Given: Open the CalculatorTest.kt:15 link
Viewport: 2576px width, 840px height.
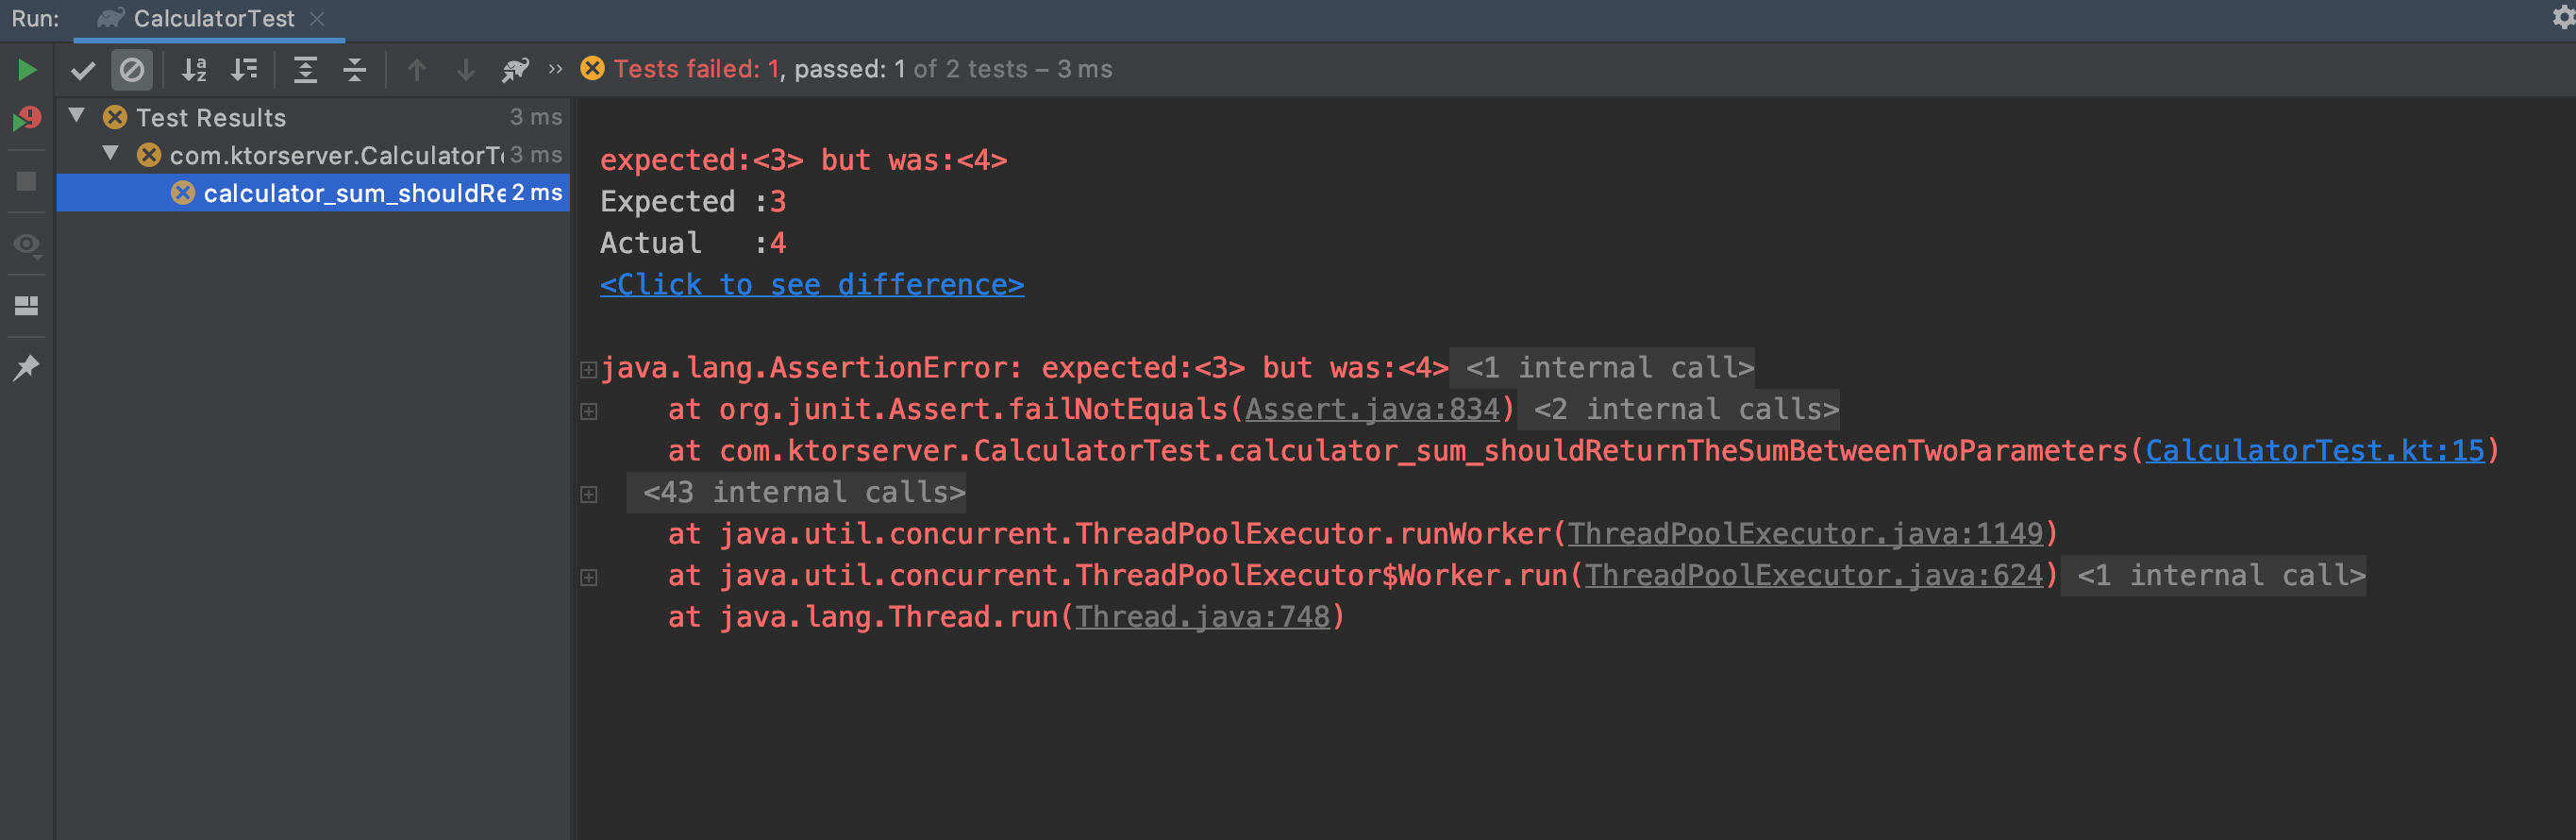Looking at the screenshot, I should coord(2315,451).
